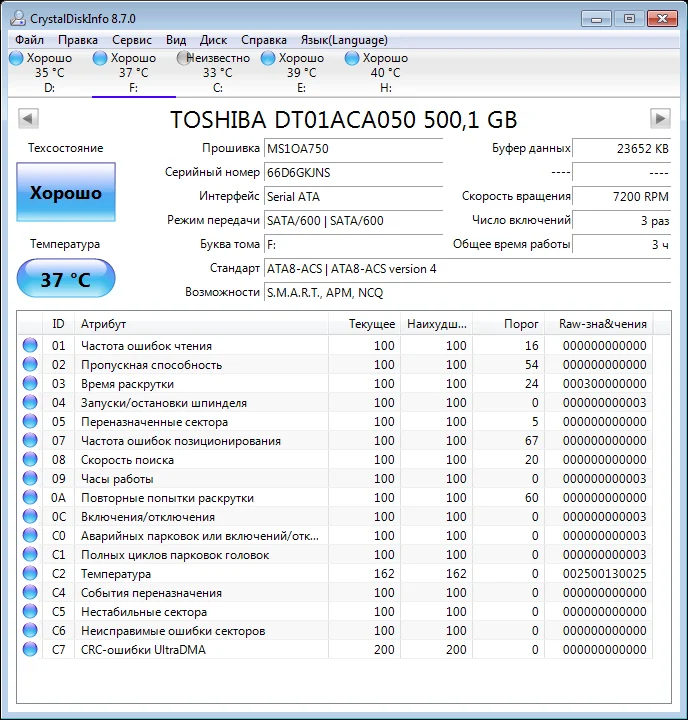This screenshot has width=688, height=720.
Task: Select drive D: status orb
Action: click(x=16, y=58)
